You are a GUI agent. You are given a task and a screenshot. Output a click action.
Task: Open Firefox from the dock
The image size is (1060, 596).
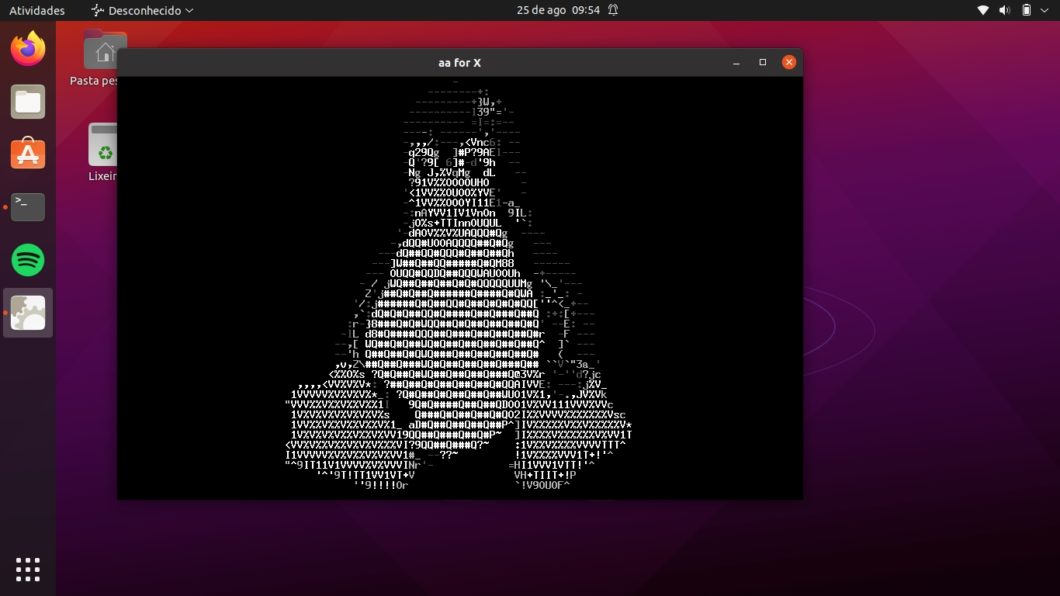tap(27, 46)
